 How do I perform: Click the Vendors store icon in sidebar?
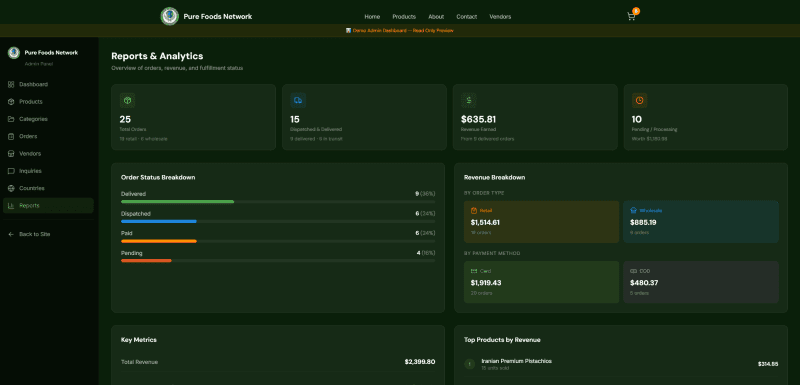click(x=11, y=154)
